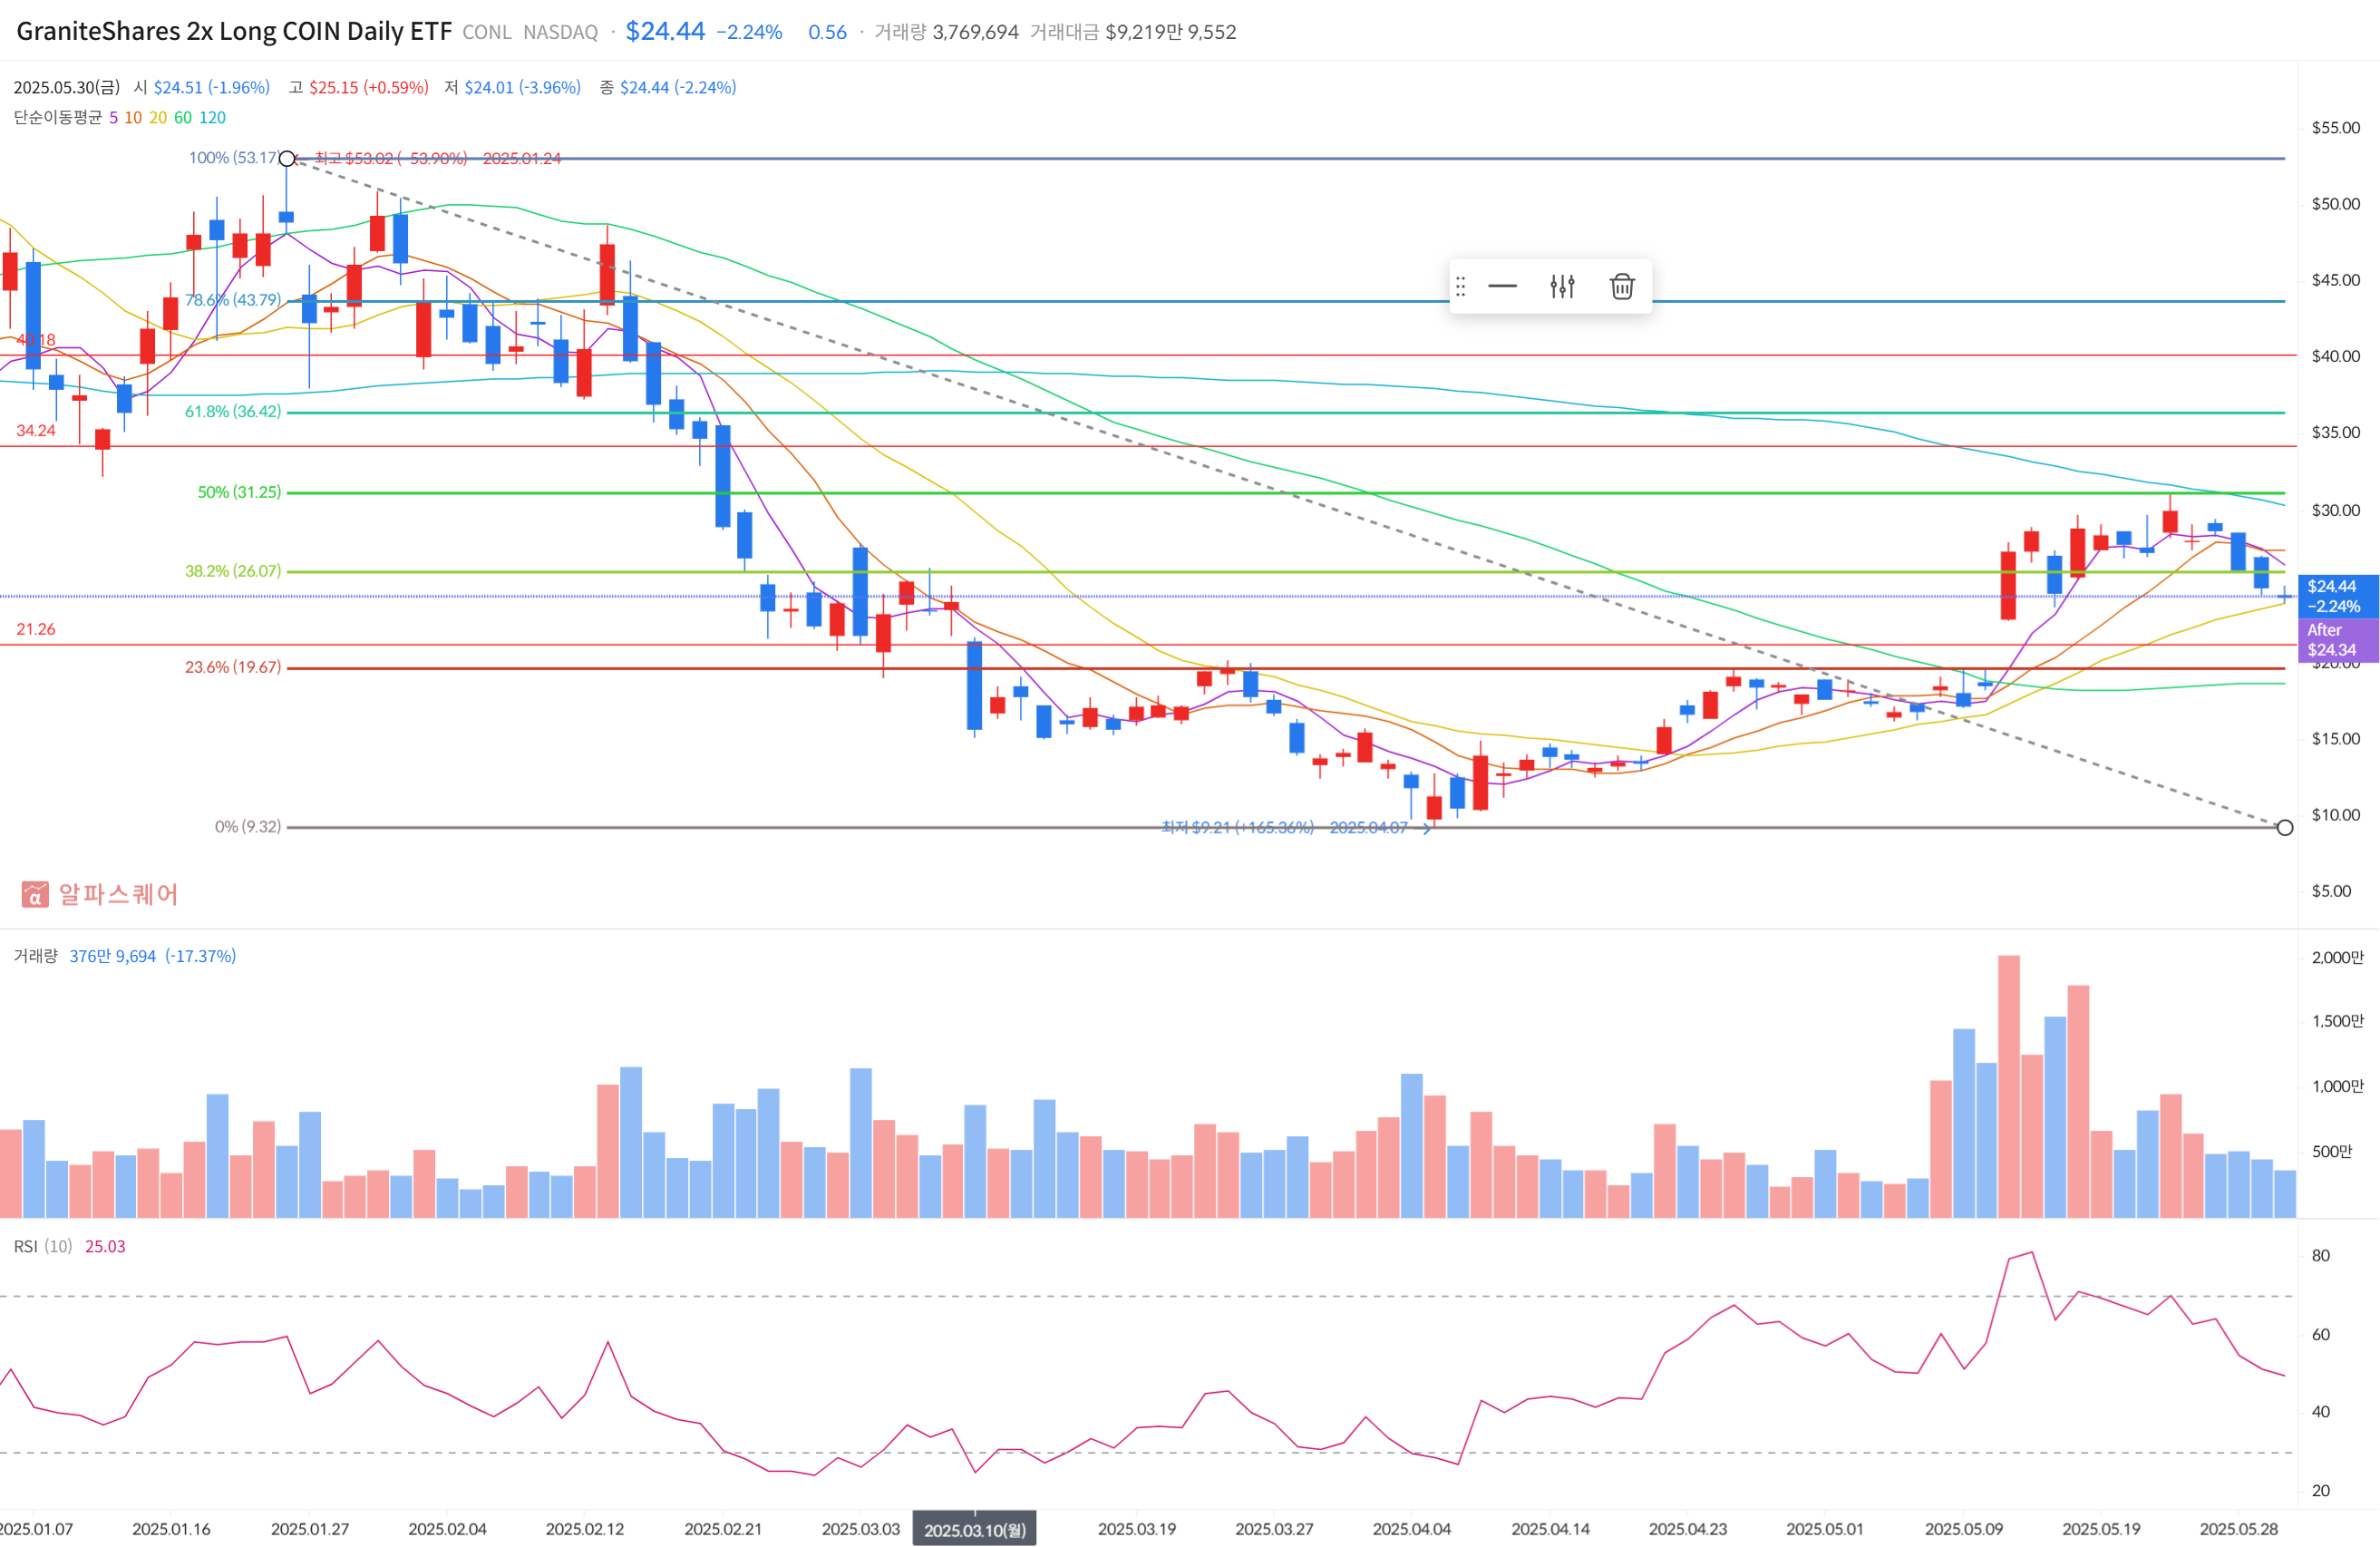2380x1547 pixels.
Task: Select the 100% (53.17) Fibonacci level label
Action: [233, 157]
